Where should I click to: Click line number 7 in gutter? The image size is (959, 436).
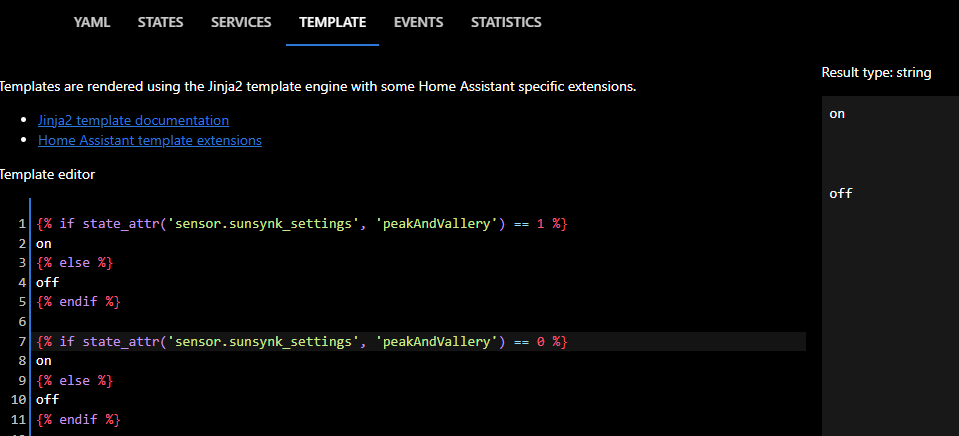coord(22,341)
